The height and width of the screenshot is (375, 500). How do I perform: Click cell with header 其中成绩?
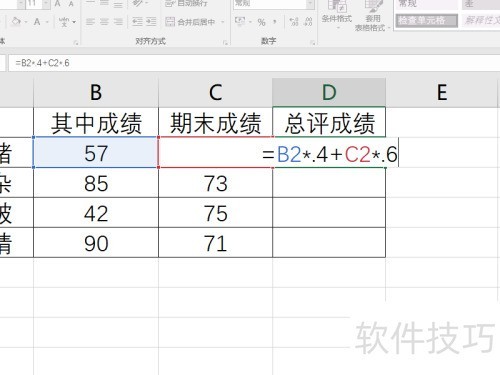tap(96, 123)
